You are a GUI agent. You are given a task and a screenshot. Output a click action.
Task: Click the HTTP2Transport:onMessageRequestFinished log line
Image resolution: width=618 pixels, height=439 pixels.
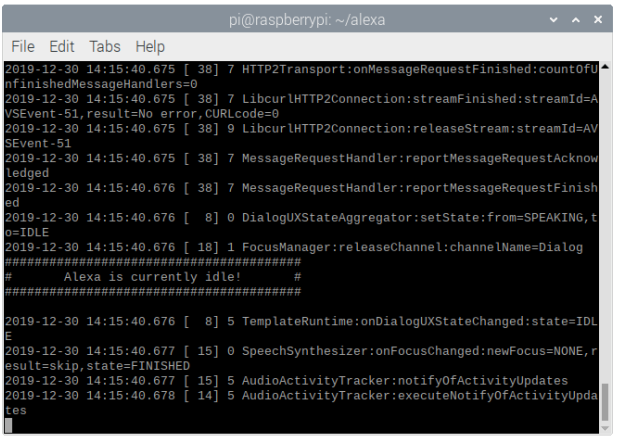302,77
